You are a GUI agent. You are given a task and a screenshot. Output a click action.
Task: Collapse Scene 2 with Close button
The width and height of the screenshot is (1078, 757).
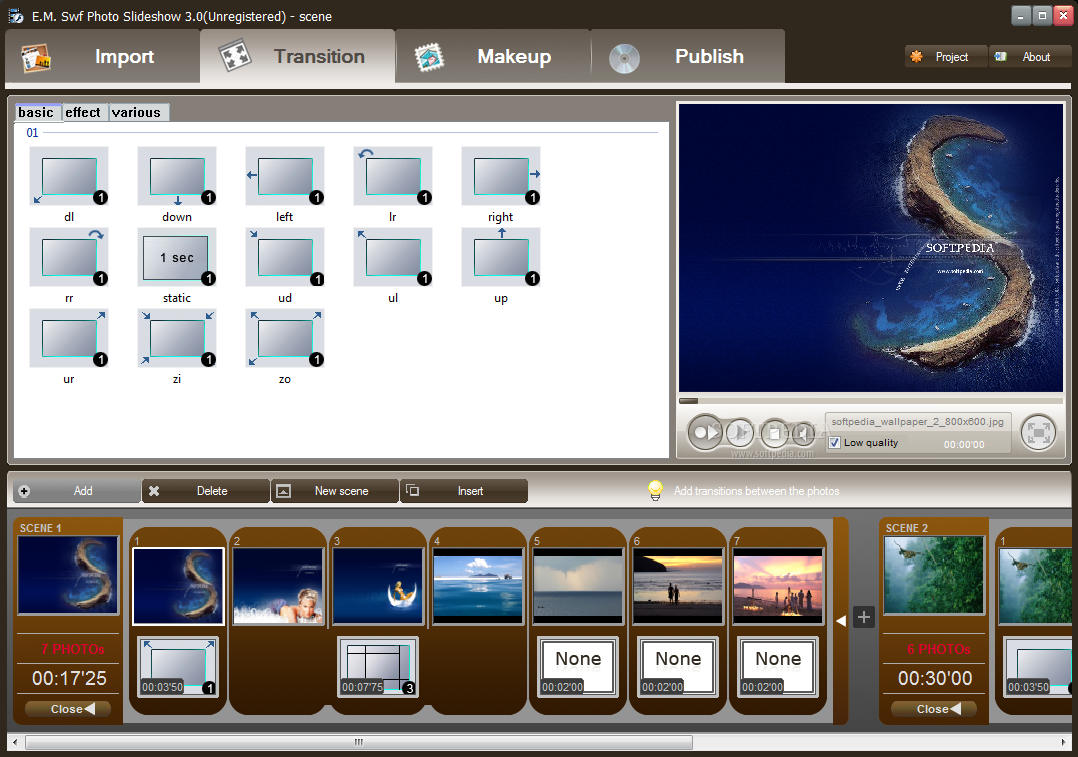coord(934,709)
